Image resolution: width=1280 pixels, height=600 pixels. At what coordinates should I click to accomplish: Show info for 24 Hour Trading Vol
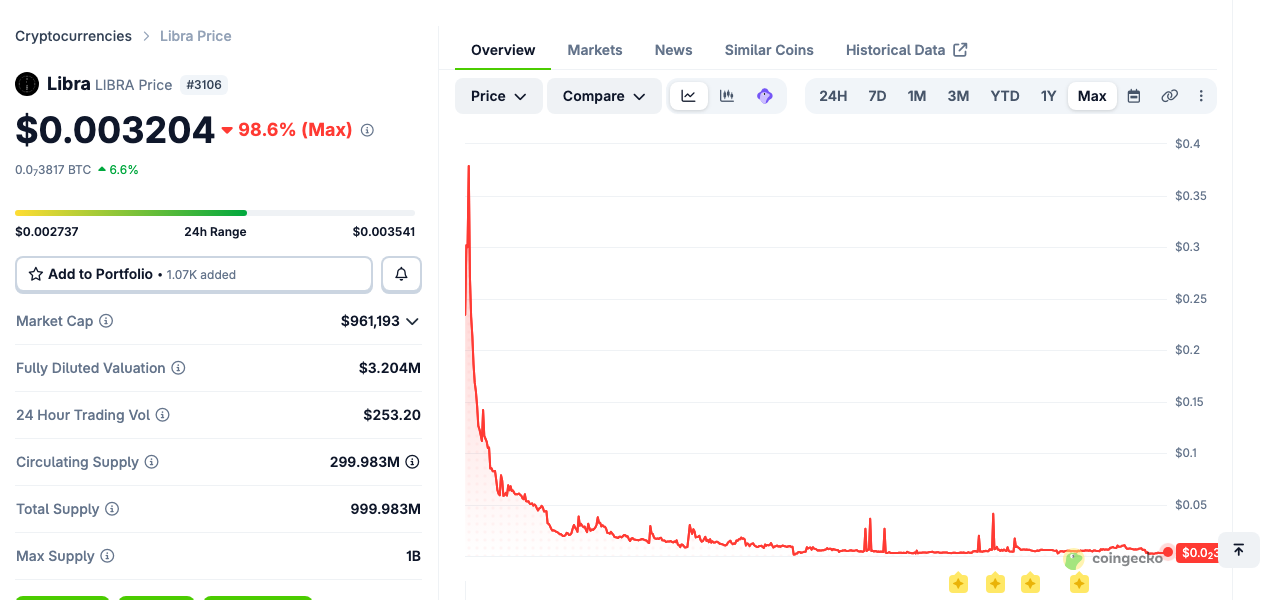[162, 415]
